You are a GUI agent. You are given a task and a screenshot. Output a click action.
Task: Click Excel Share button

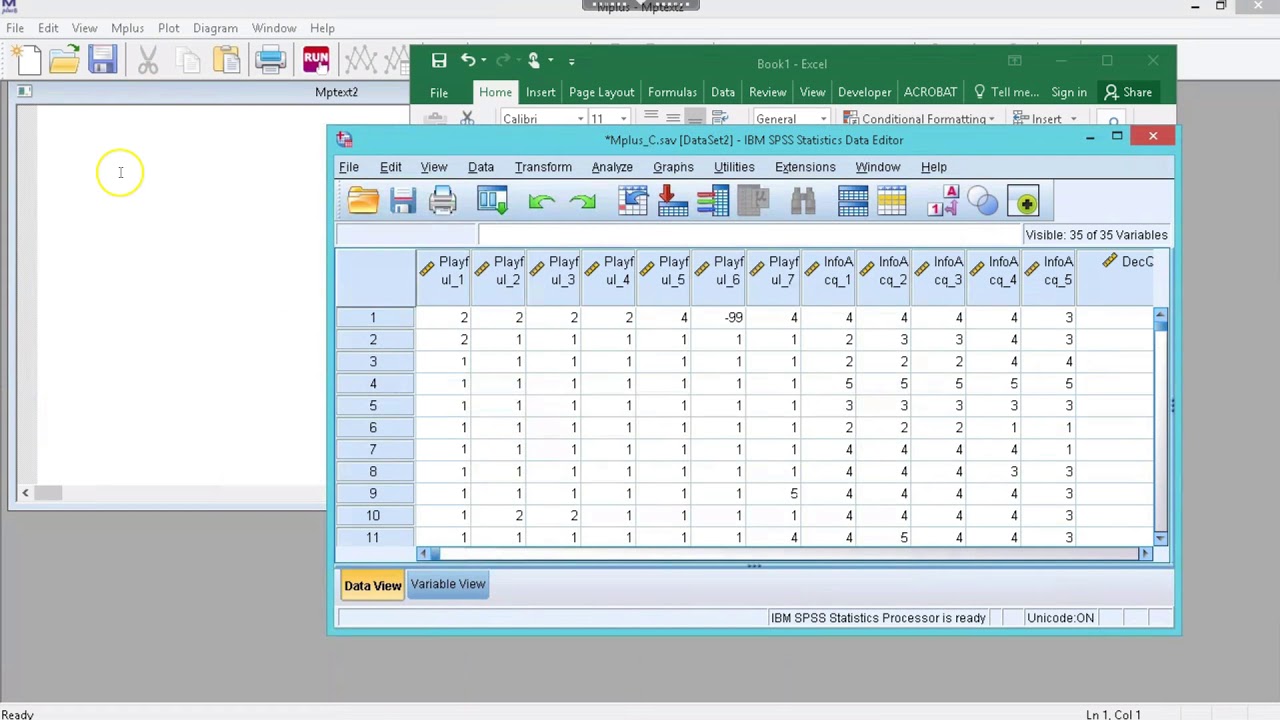(1128, 92)
